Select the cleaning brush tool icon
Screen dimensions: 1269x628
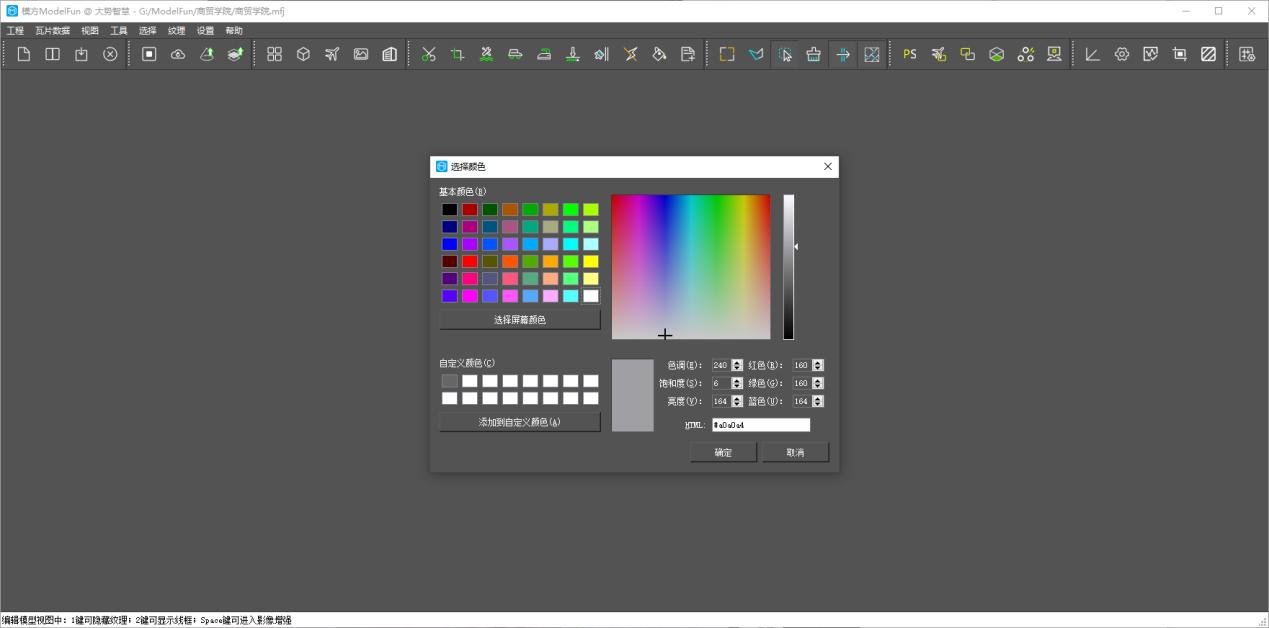tap(814, 54)
